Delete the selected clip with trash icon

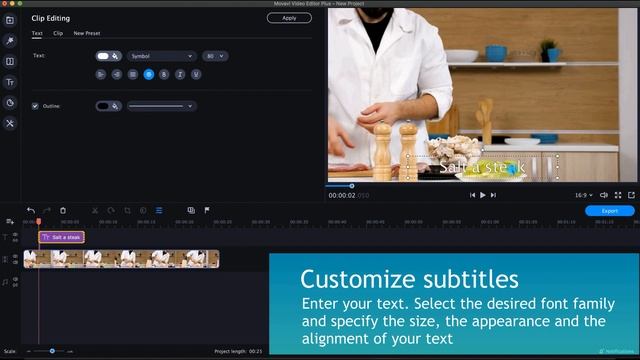(63, 210)
